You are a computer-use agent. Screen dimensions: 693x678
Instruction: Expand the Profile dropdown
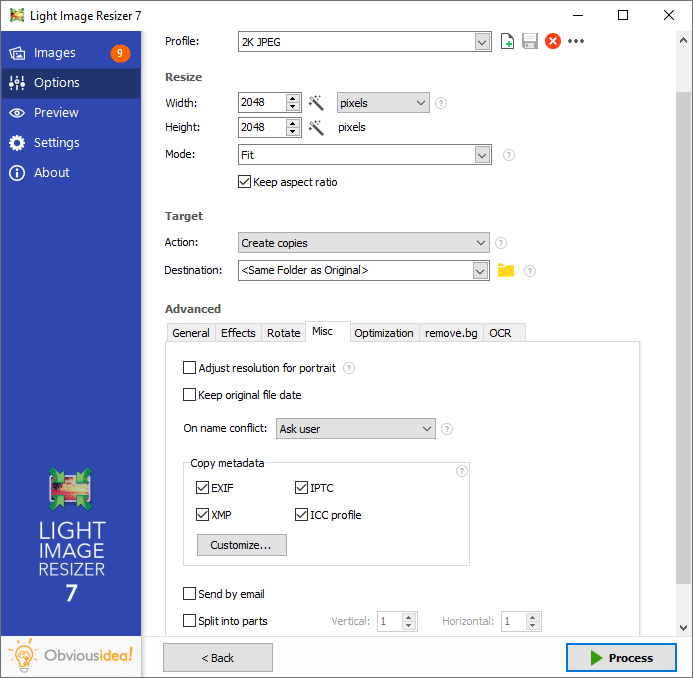(x=482, y=41)
